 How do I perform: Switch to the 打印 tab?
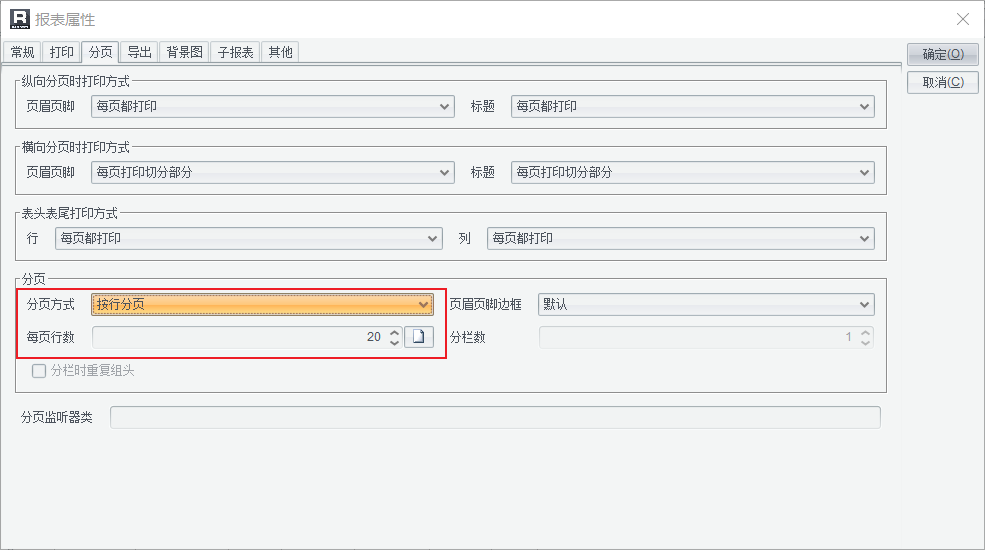click(x=62, y=52)
